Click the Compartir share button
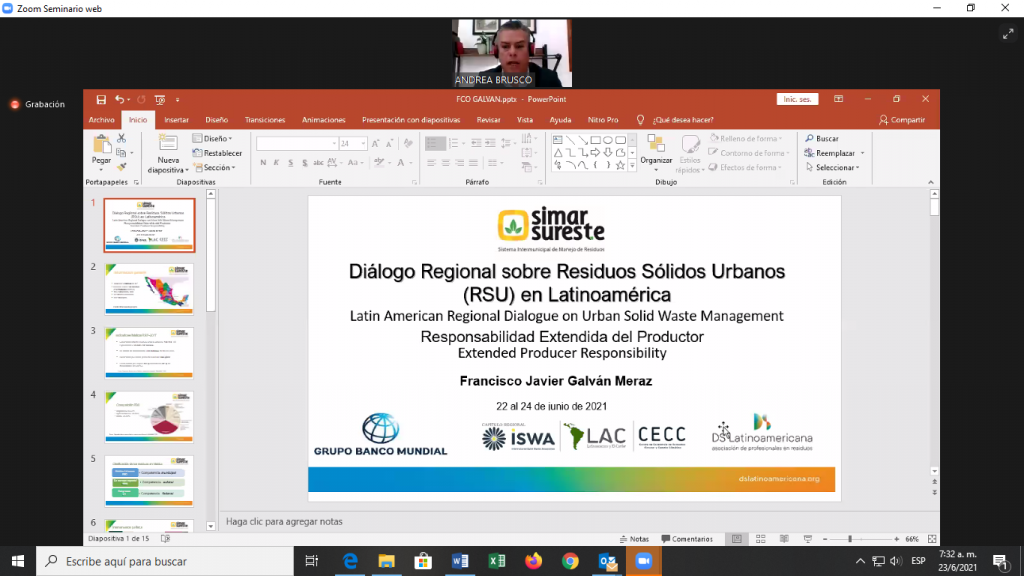This screenshot has width=1024, height=576. tap(902, 120)
